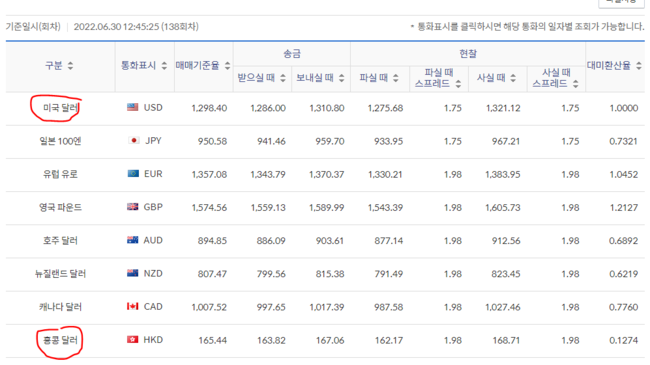Sort by 대미환산율 column arrows
Image resolution: width=650 pixels, height=365 pixels.
tap(639, 66)
